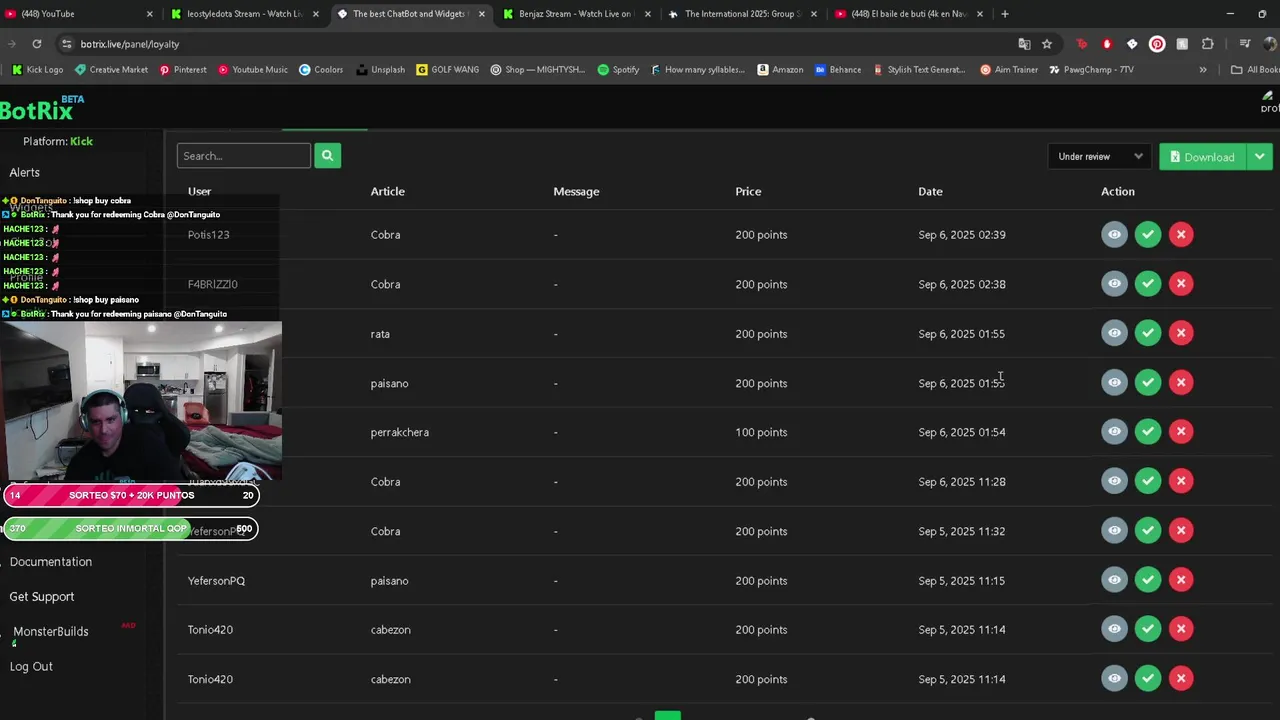Open a new browser tab
Image resolution: width=1280 pixels, height=720 pixels.
coord(1004,14)
